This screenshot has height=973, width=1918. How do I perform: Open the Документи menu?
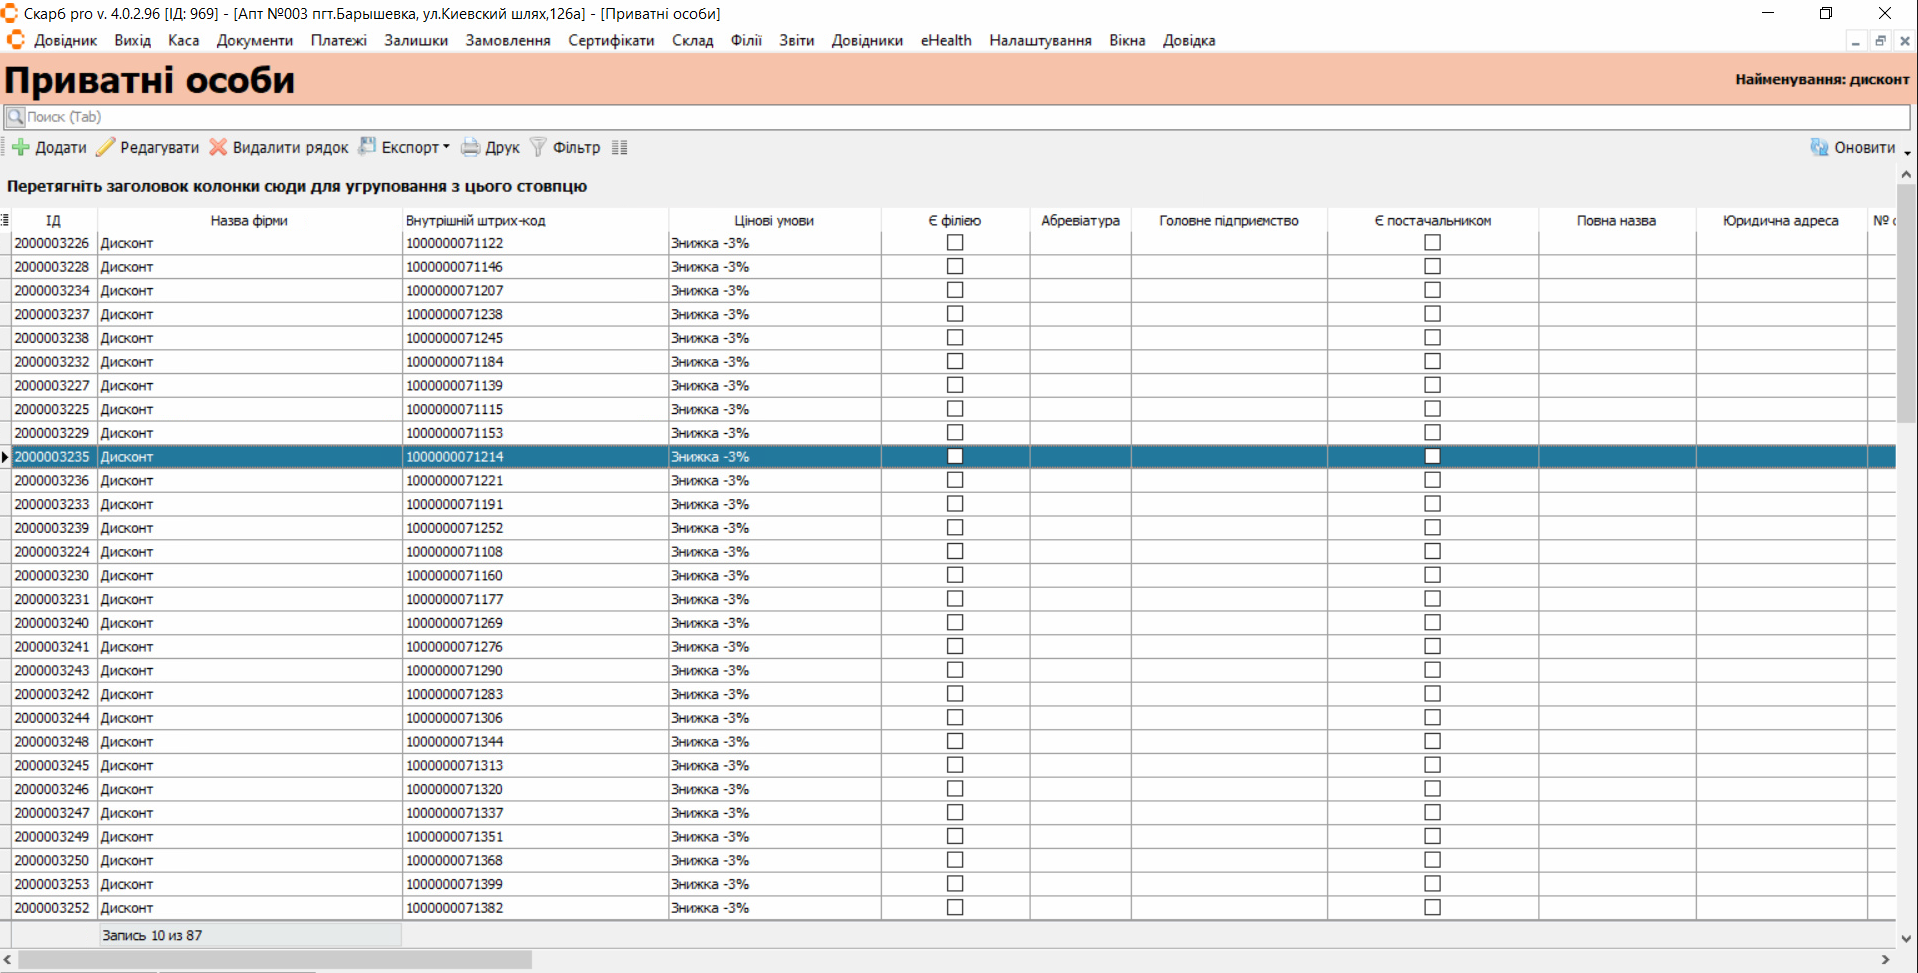254,41
